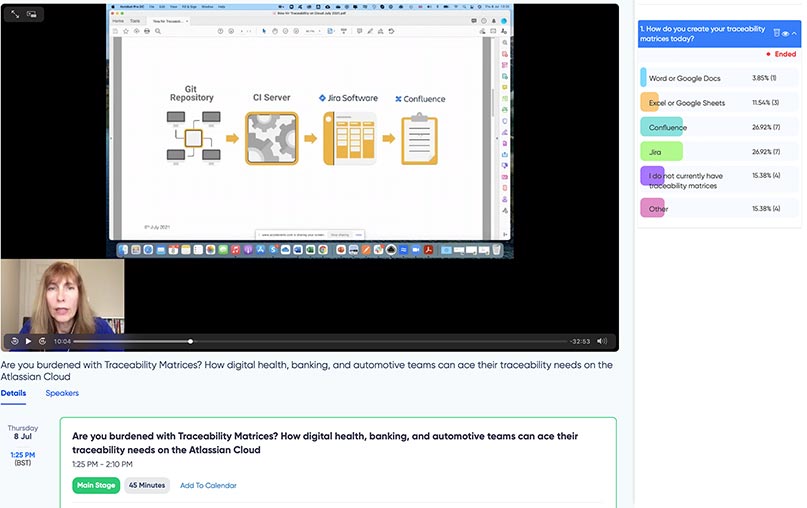Click the Jira Software board icon
This screenshot has width=807, height=508.
[x=349, y=139]
